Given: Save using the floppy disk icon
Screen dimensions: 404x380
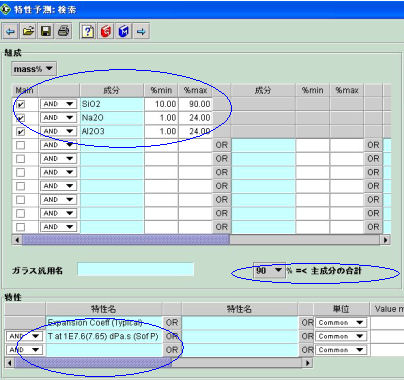Looking at the screenshot, I should point(46,32).
